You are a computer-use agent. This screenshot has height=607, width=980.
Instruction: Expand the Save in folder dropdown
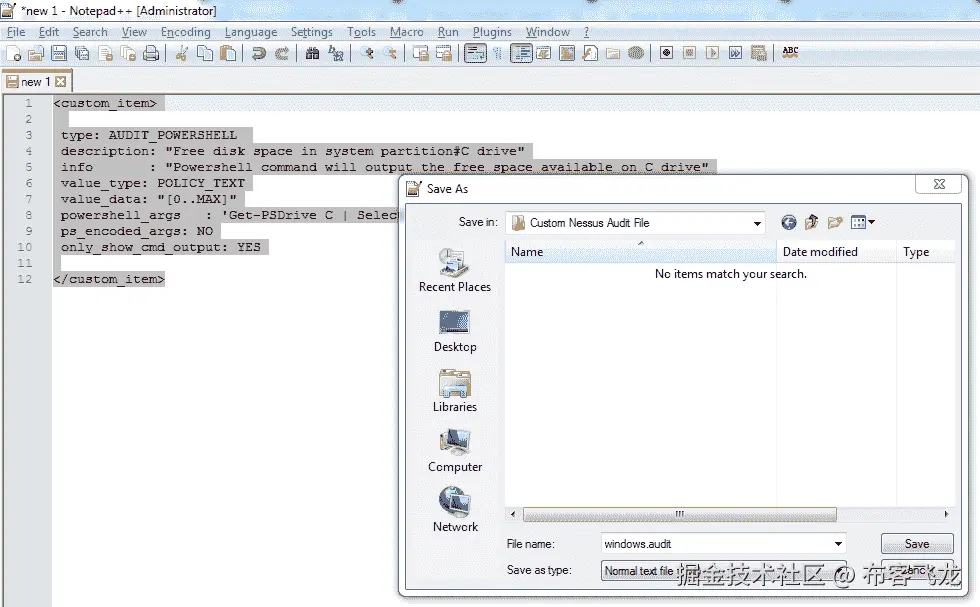[x=757, y=223]
